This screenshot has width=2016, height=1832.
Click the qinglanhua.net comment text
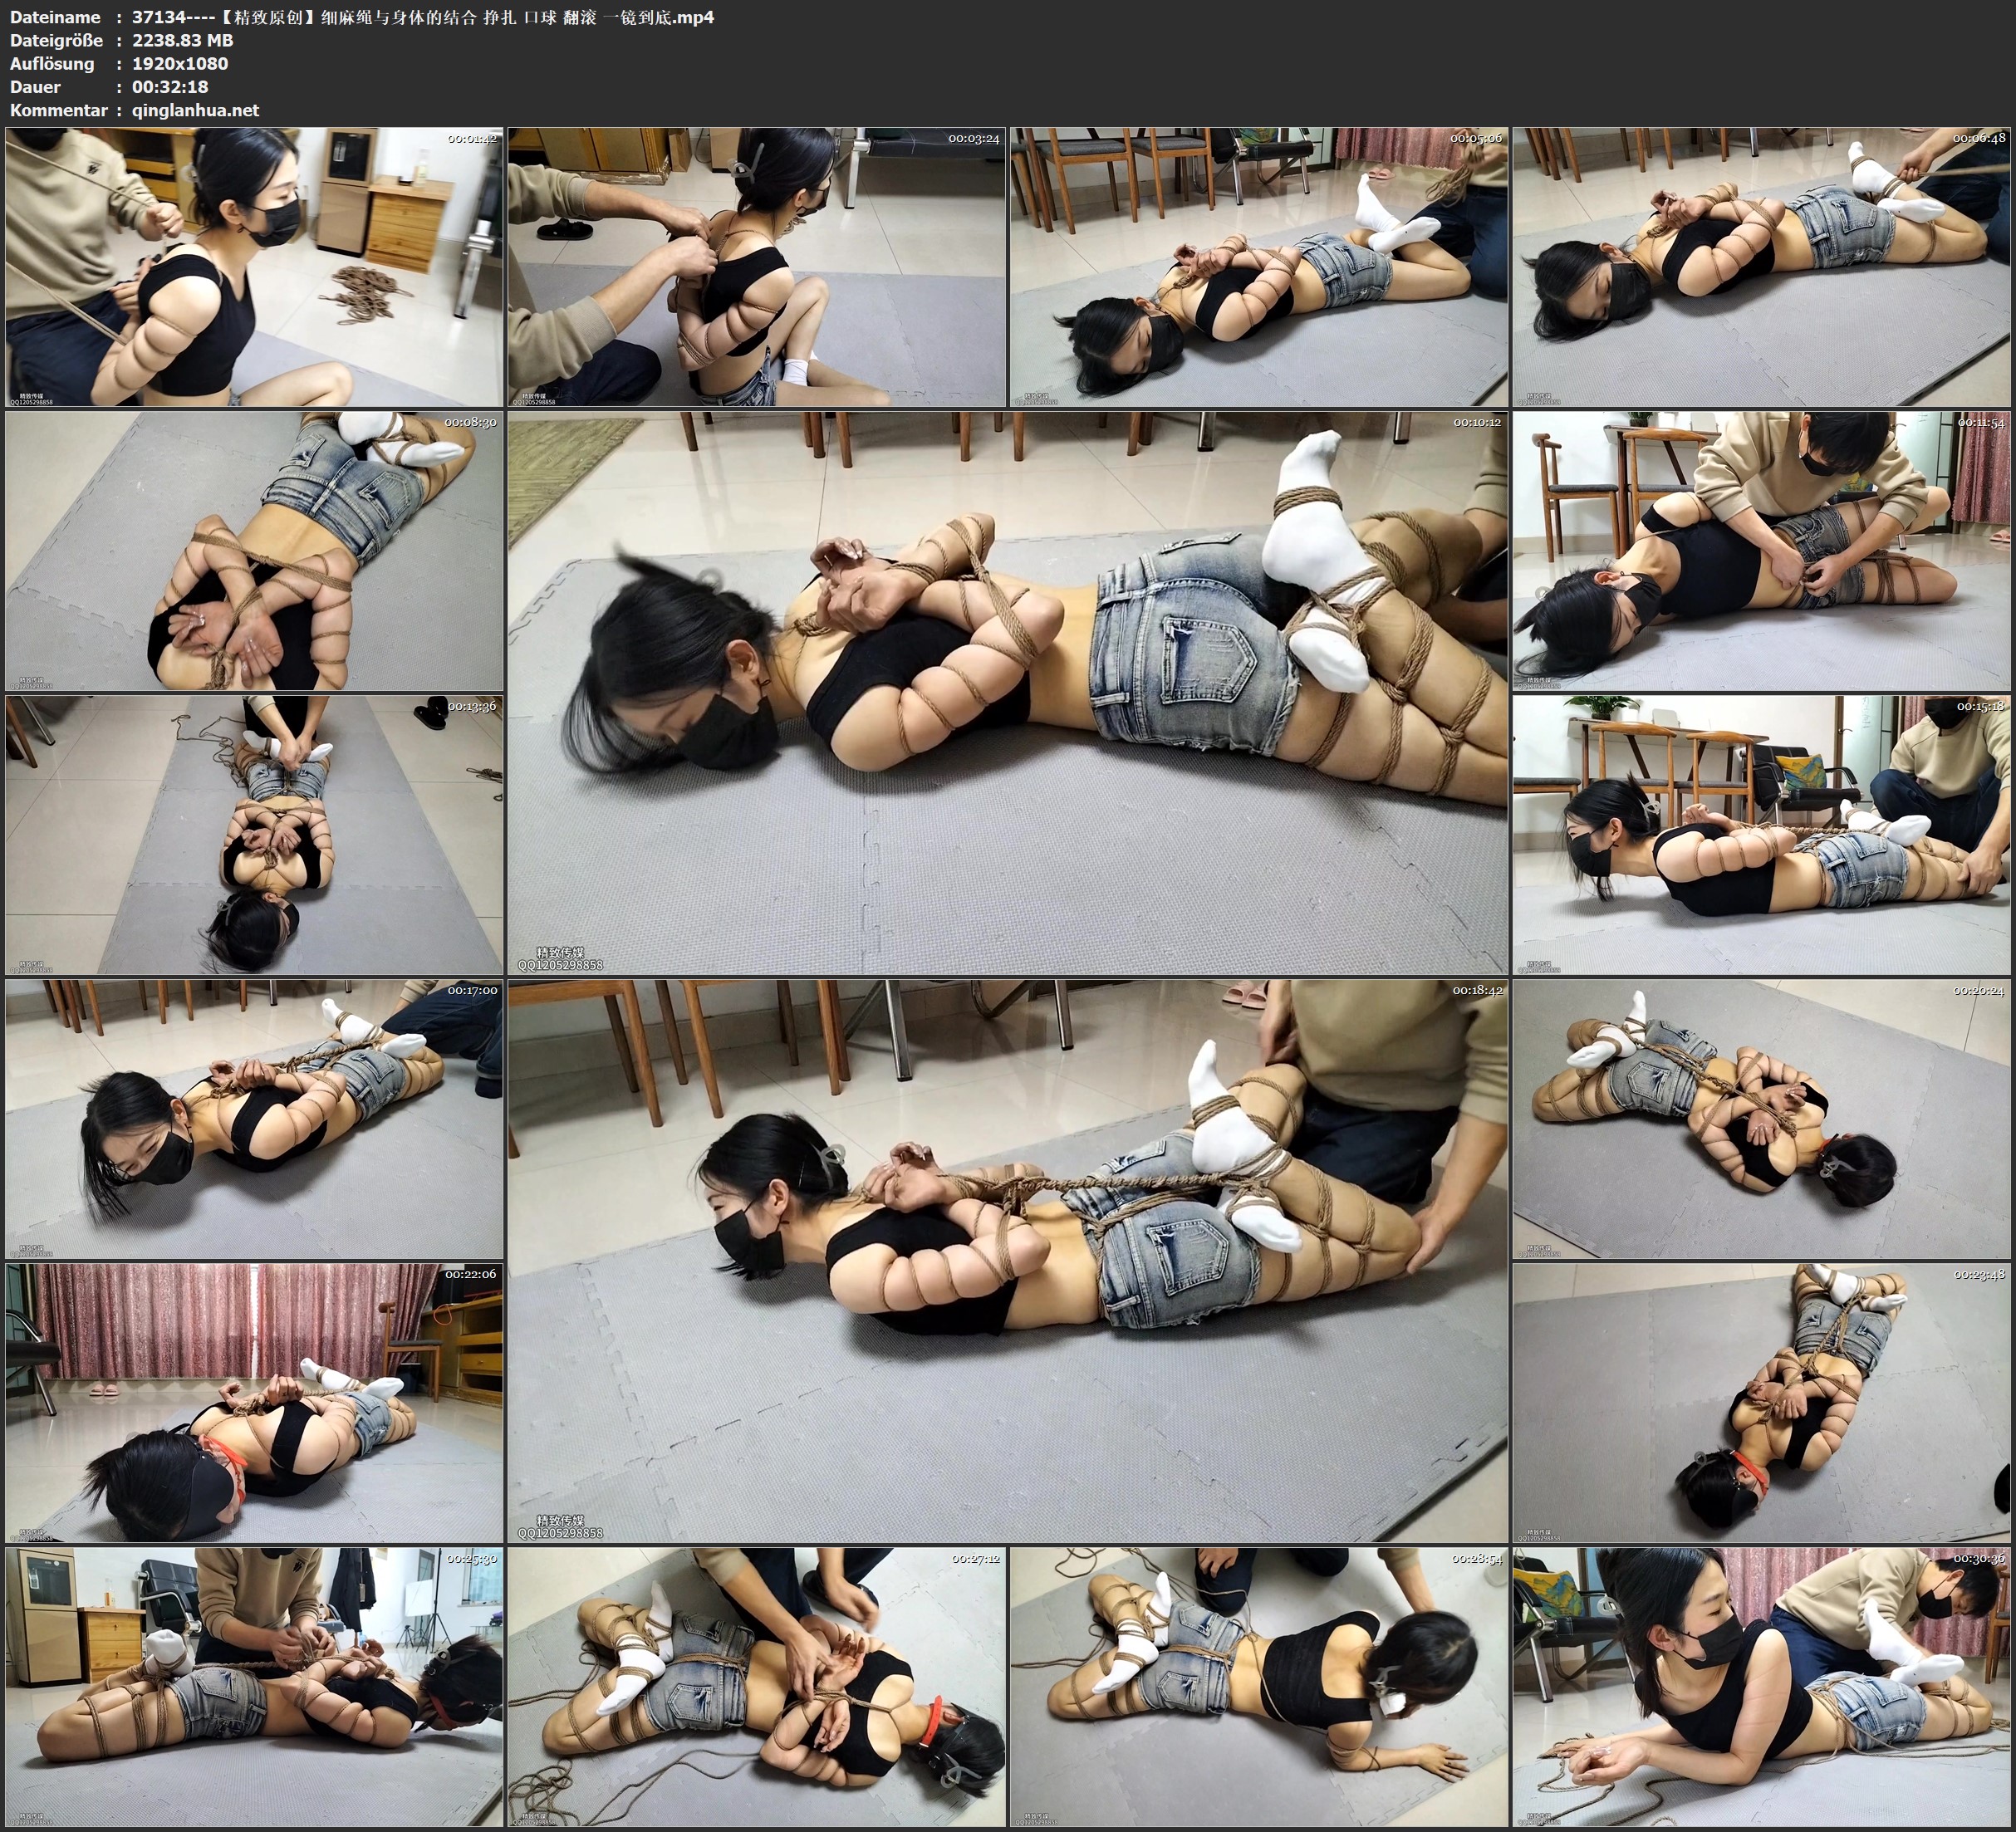[x=196, y=110]
